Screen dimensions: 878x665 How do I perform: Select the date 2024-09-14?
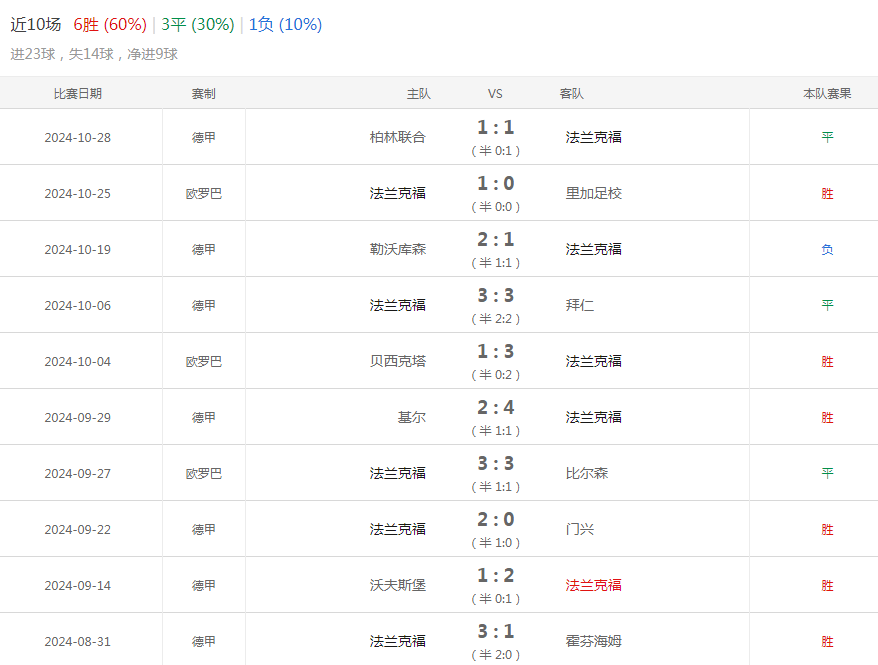point(78,586)
